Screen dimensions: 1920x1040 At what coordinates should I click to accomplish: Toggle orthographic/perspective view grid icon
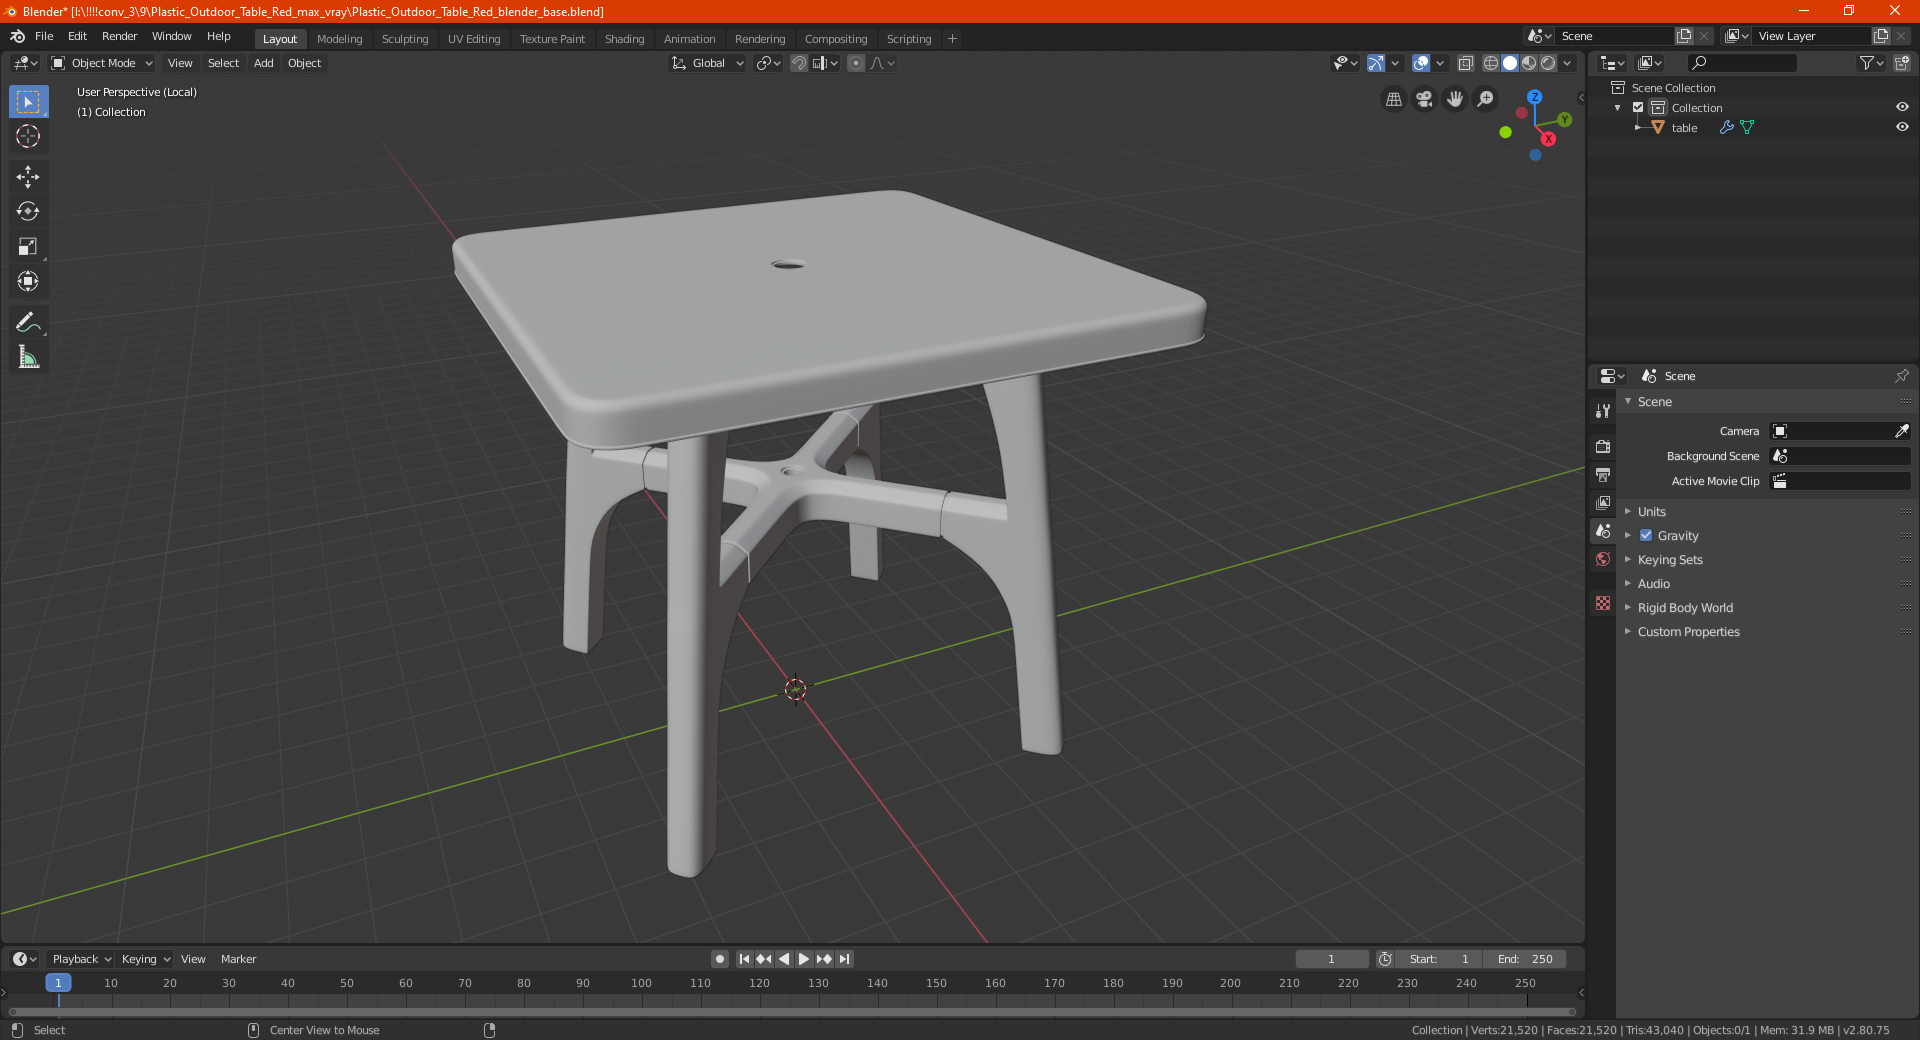[1394, 99]
